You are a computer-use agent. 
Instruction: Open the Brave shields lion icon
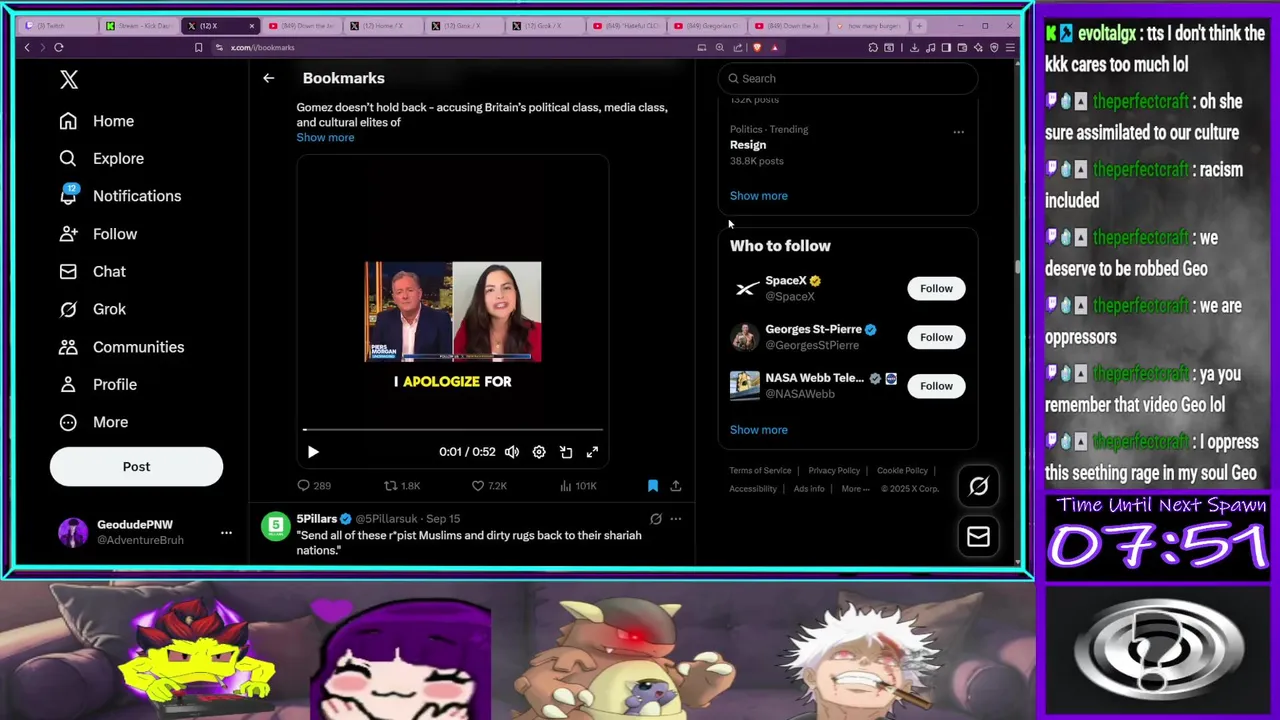coord(756,47)
